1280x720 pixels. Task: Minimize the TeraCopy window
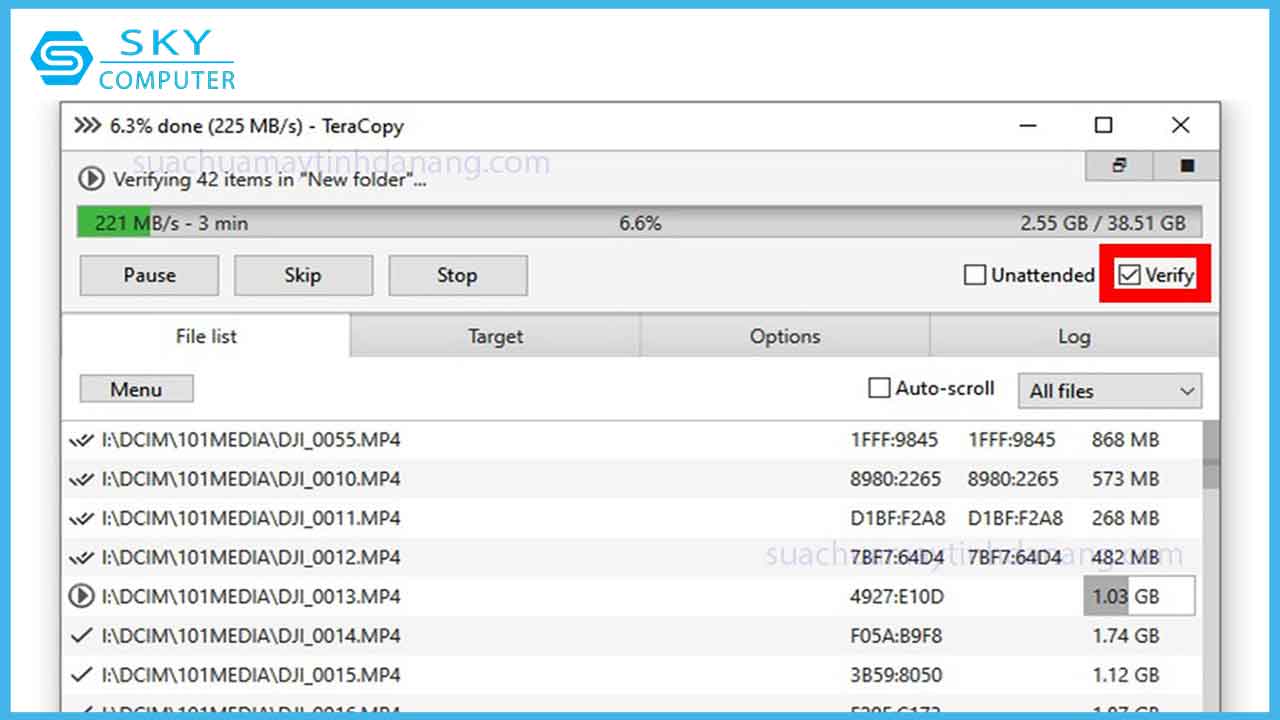coord(1027,126)
